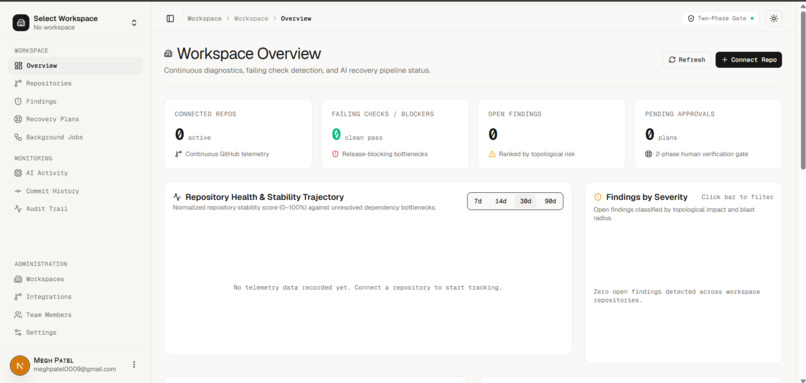Click the icon beside Workspace Overview heading
Viewport: 806px width, 383px height.
(x=168, y=53)
